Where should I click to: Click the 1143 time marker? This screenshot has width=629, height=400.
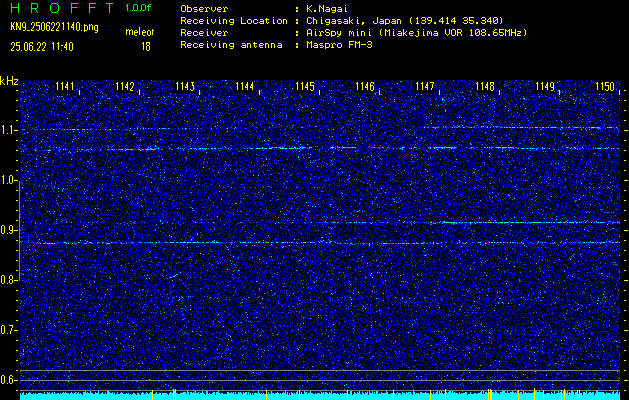point(185,86)
